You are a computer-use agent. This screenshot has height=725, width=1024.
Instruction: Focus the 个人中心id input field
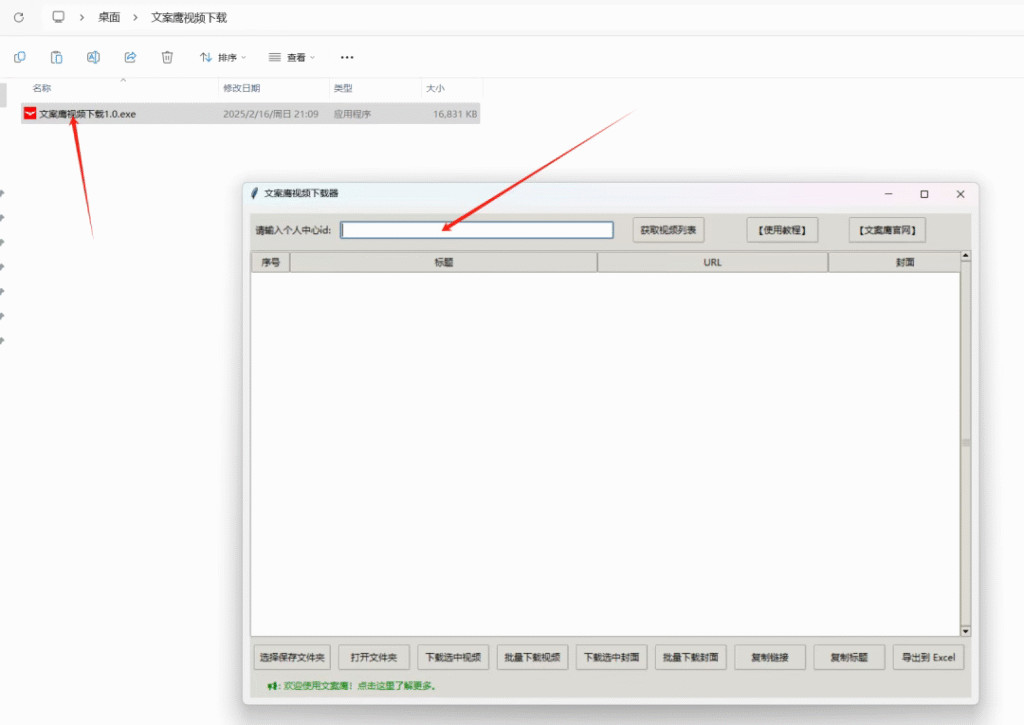pyautogui.click(x=477, y=230)
